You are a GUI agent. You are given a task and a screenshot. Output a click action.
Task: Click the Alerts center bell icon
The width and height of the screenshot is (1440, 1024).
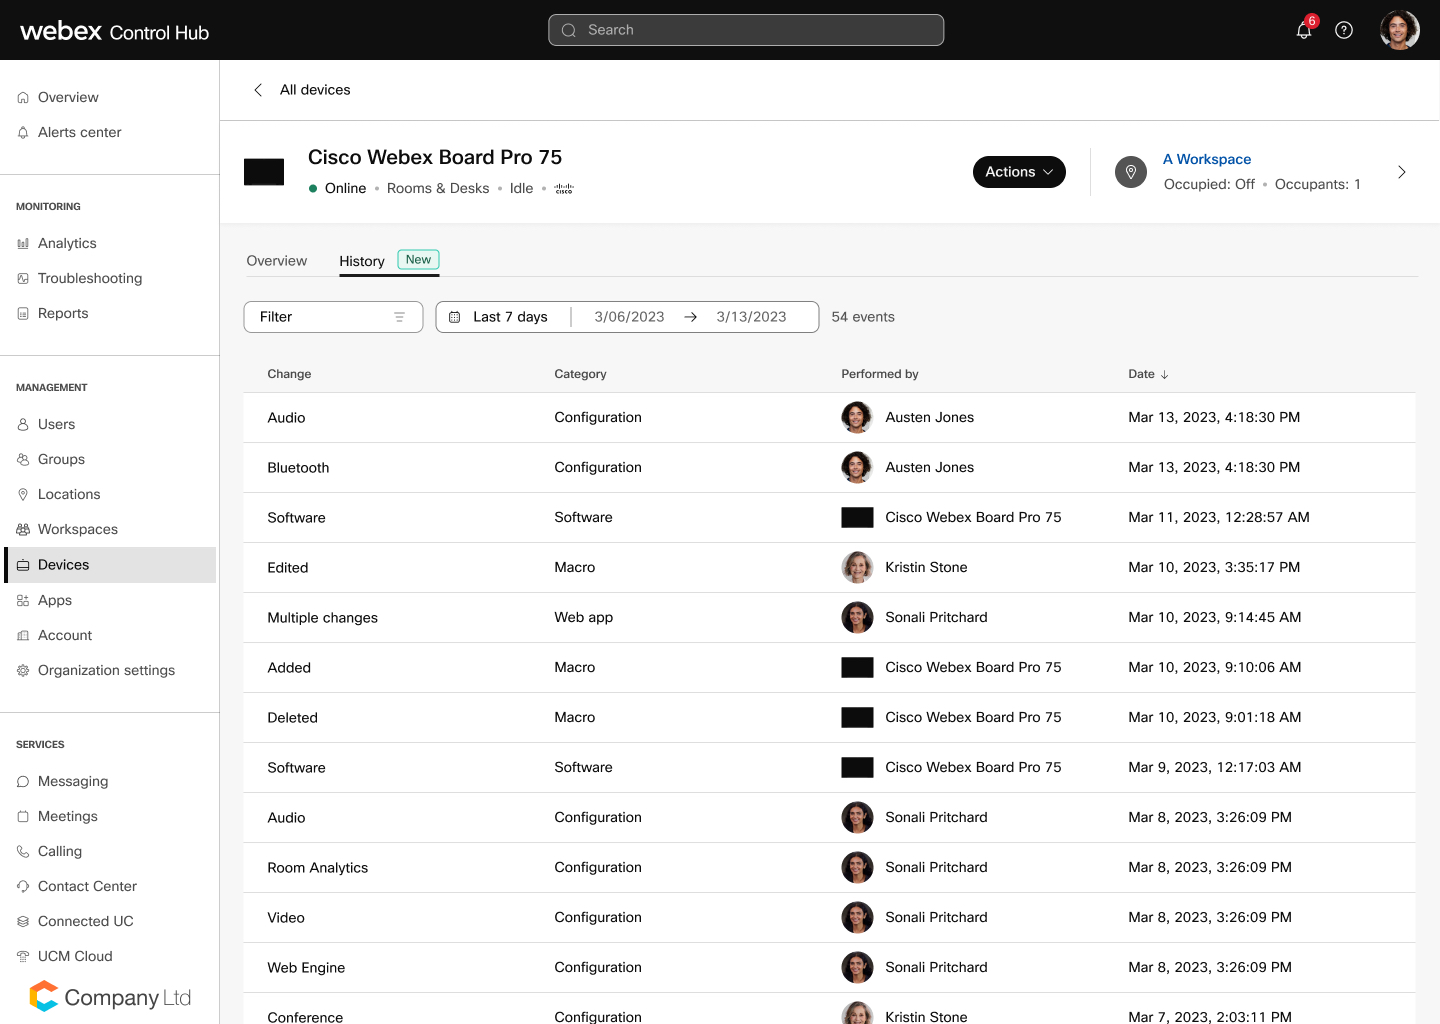tap(23, 132)
